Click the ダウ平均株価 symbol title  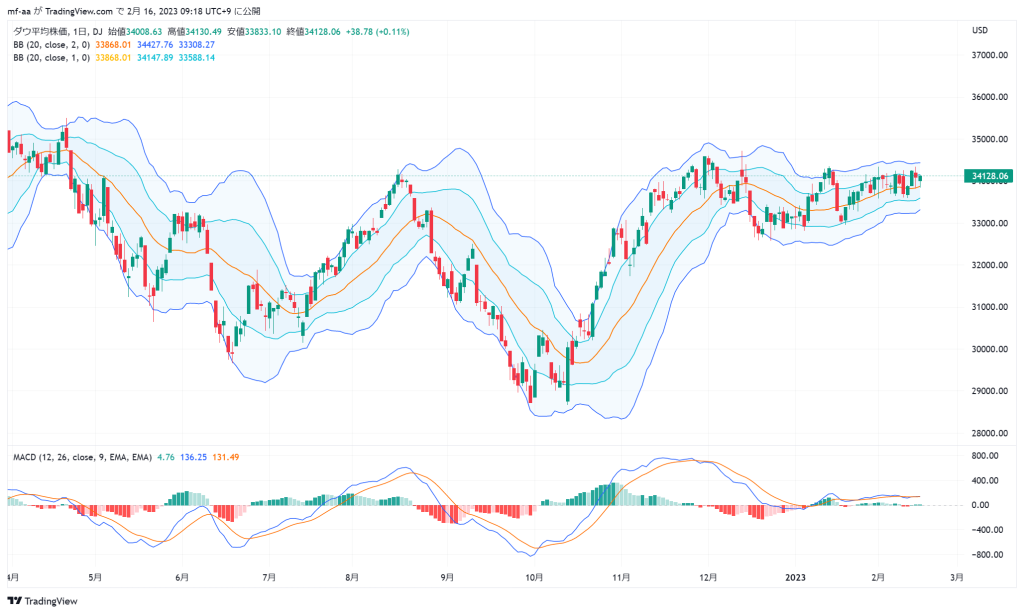[40, 31]
